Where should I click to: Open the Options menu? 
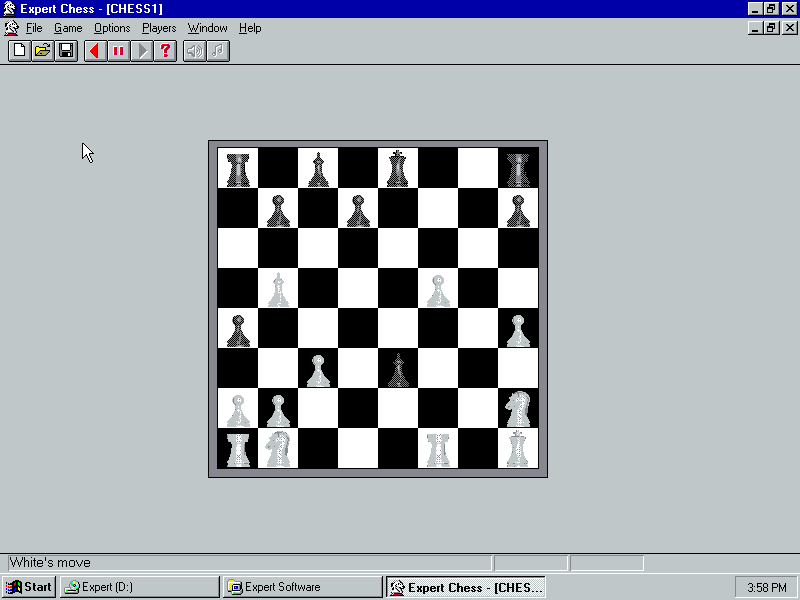pyautogui.click(x=112, y=28)
